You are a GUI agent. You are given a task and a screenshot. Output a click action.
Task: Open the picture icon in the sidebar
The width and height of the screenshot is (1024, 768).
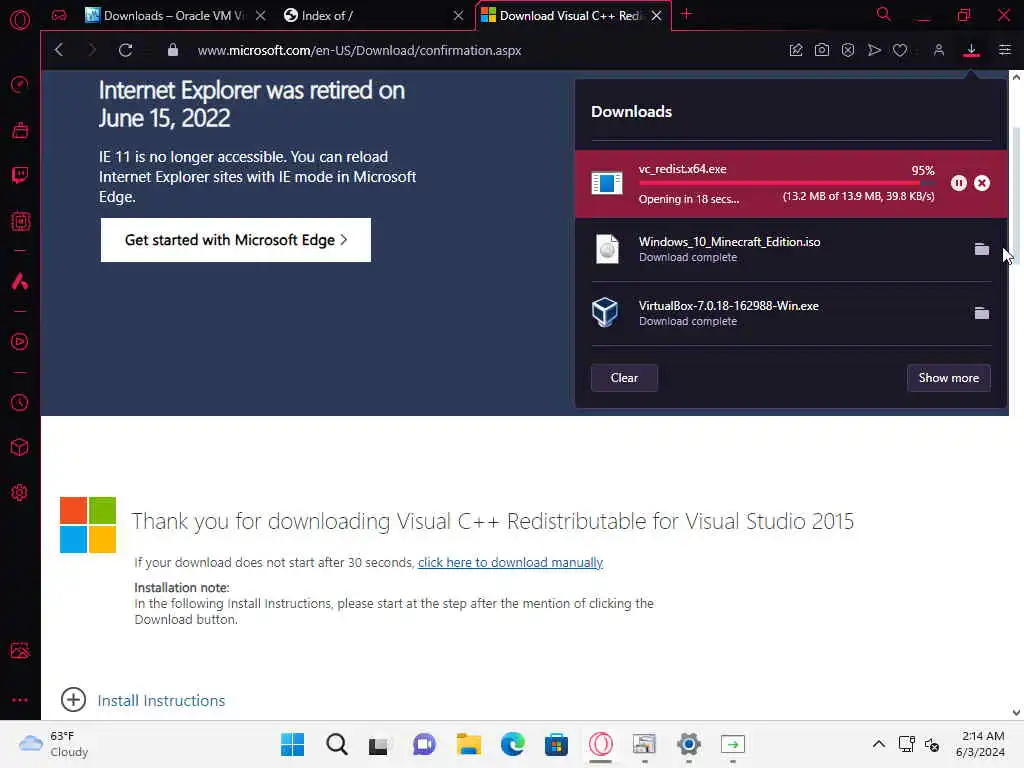pos(20,650)
